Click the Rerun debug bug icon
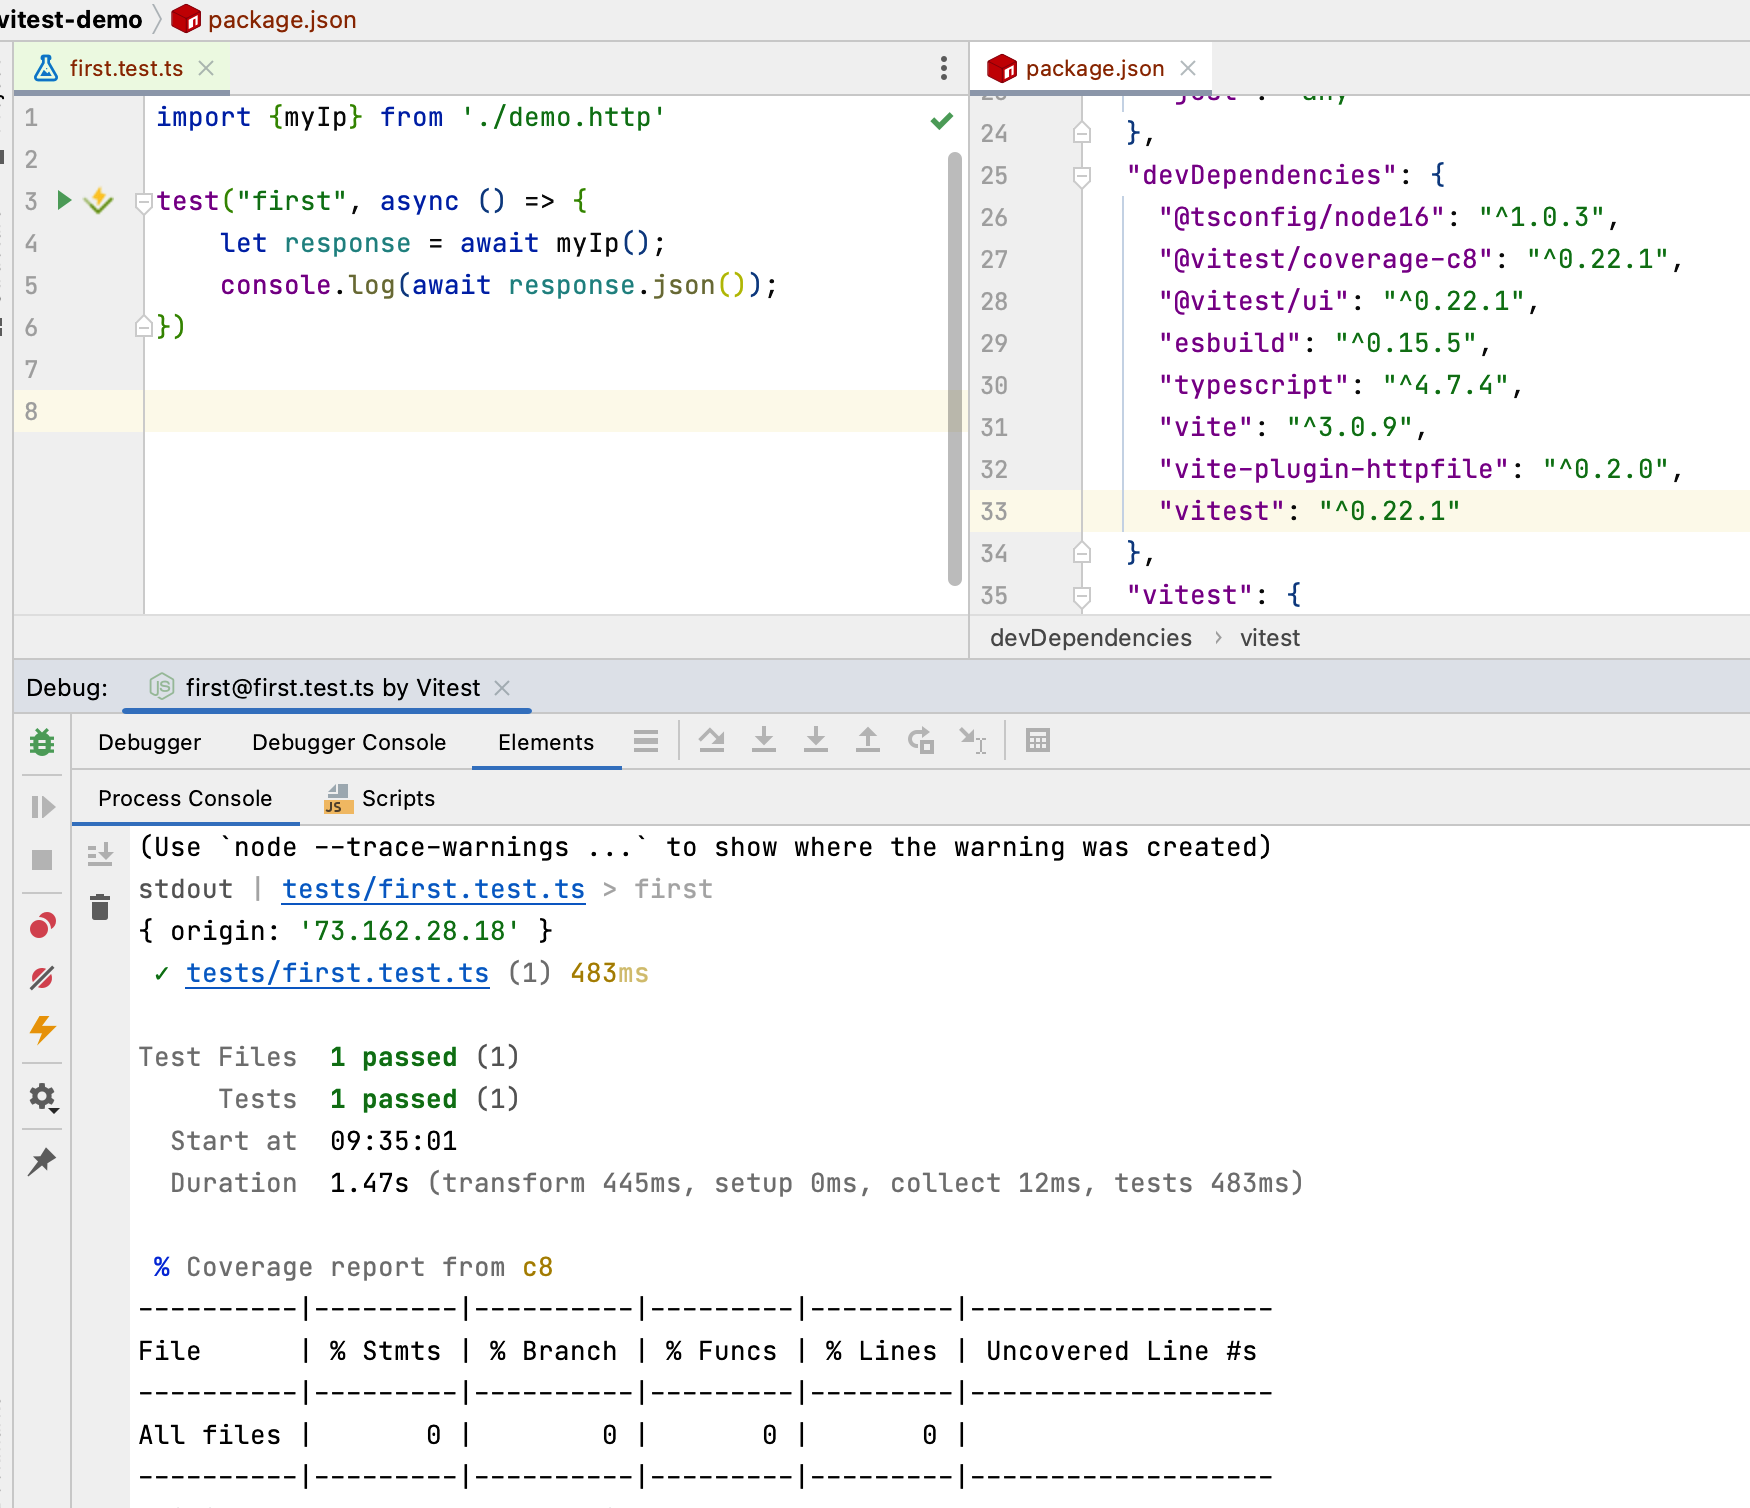The height and width of the screenshot is (1508, 1750). 42,742
